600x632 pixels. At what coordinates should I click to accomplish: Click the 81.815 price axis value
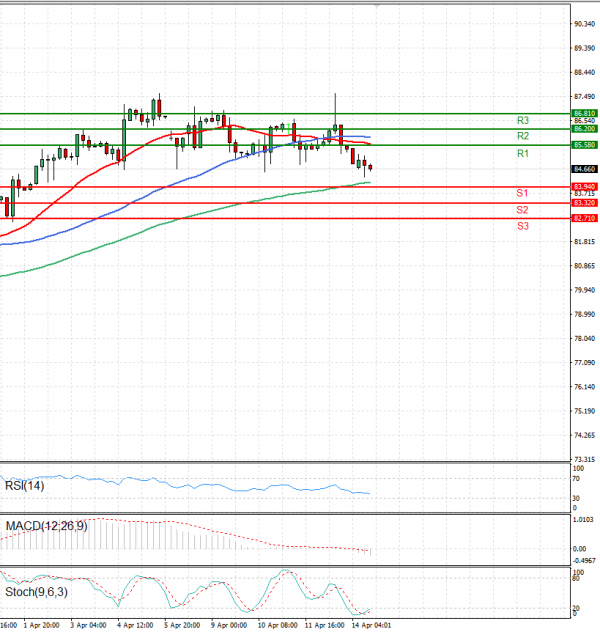click(584, 242)
